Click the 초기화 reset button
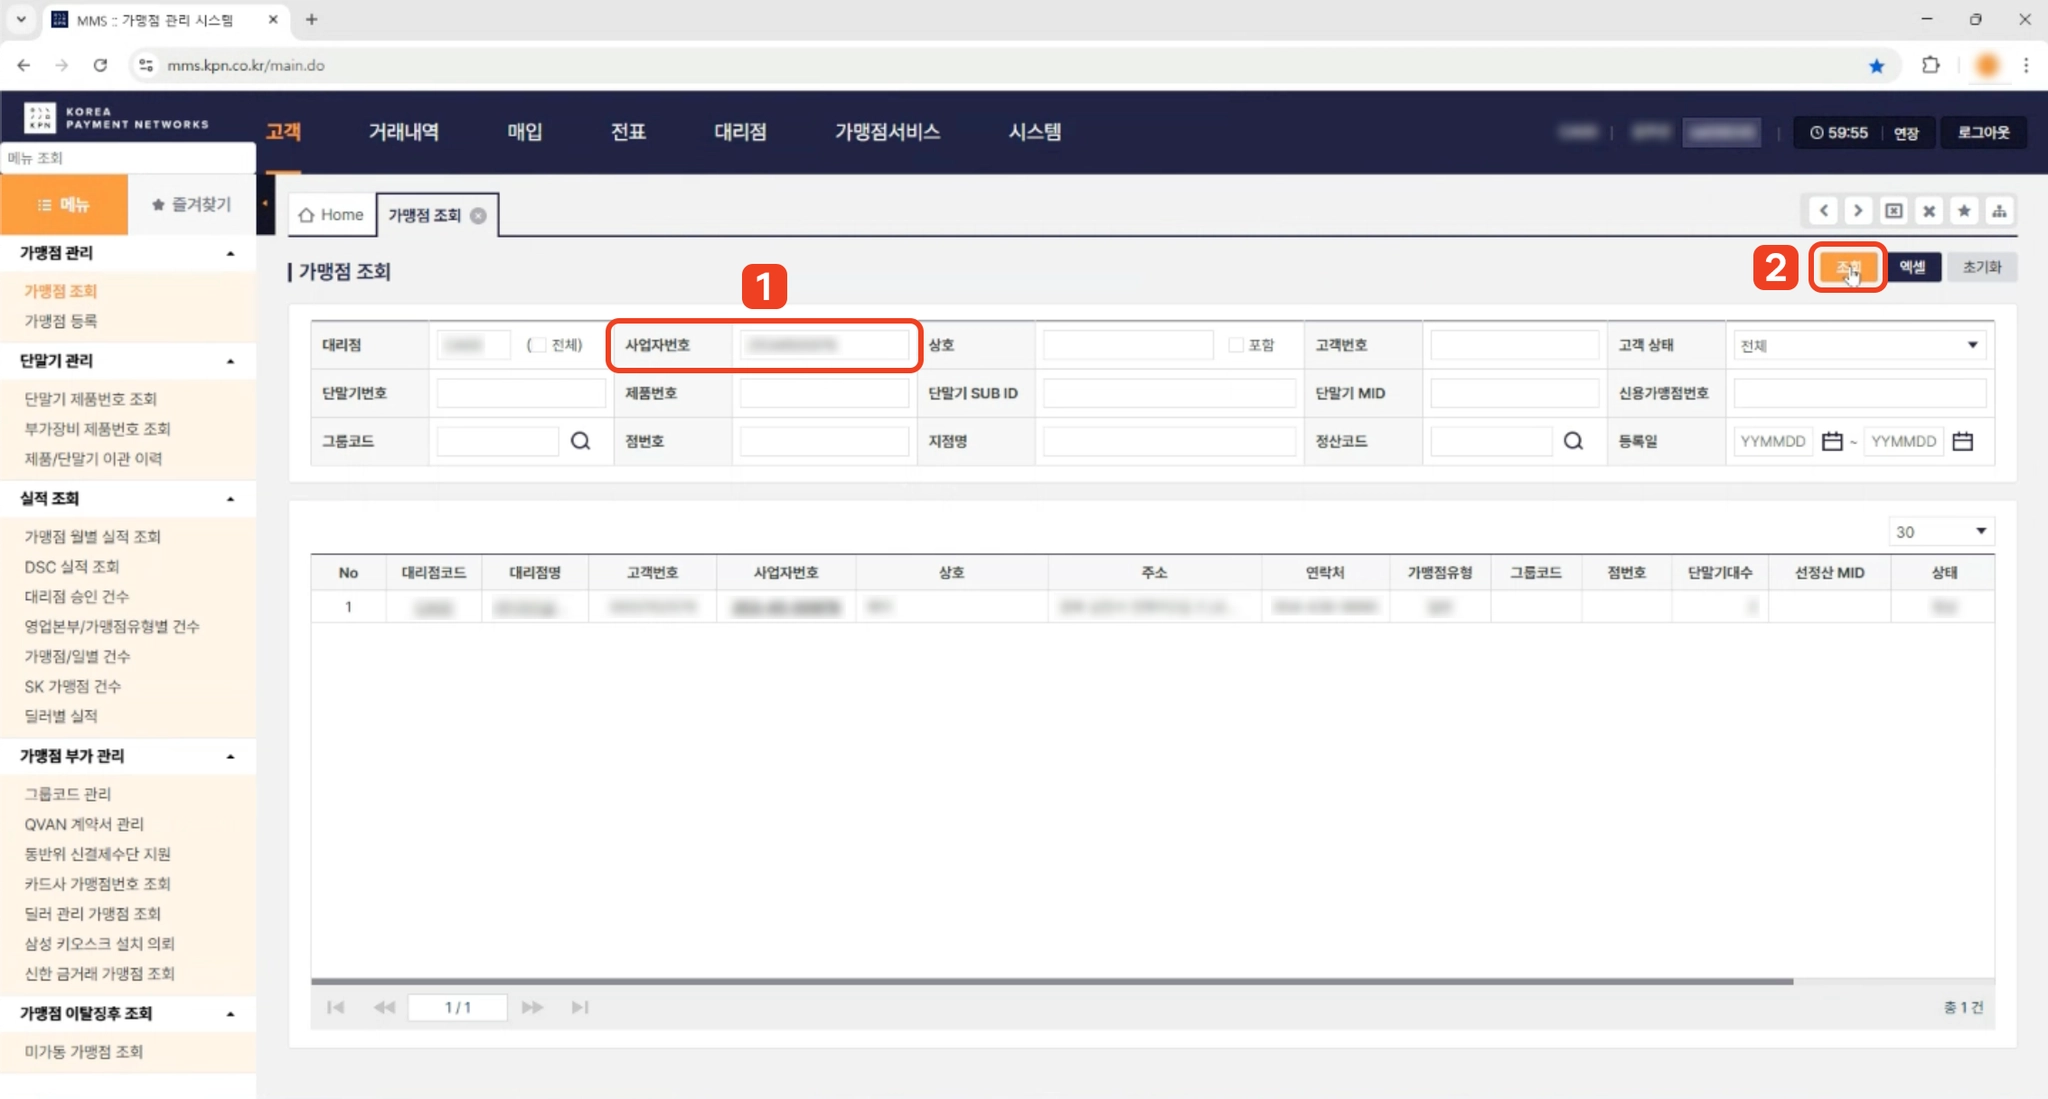Image resolution: width=2048 pixels, height=1099 pixels. (x=1981, y=267)
